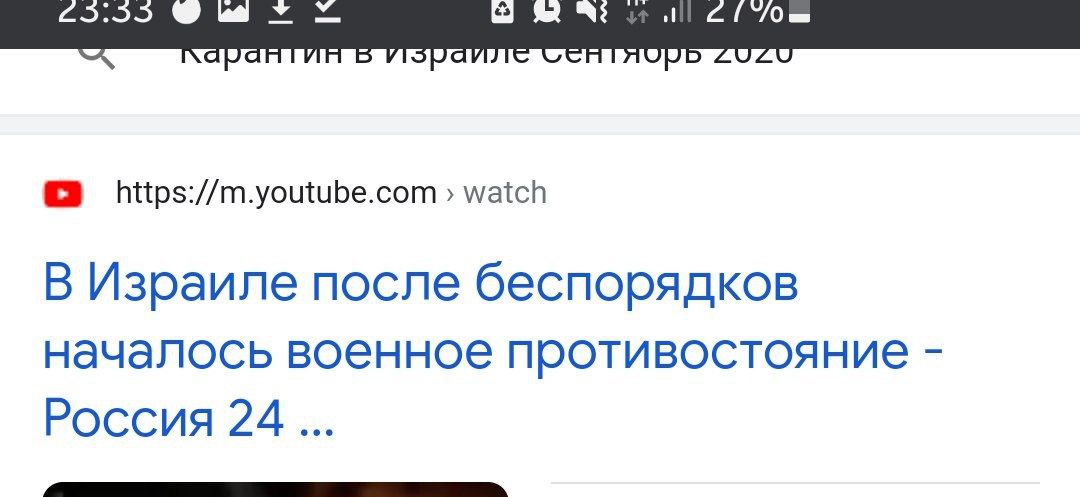Tap the battery saver recycle icon
Viewport: 1080px width, 497px height.
503,11
